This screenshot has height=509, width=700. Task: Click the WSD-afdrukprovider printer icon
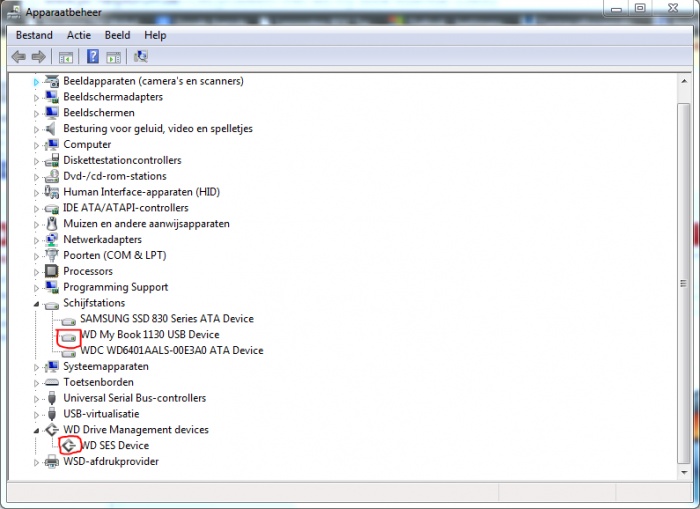(x=52, y=462)
